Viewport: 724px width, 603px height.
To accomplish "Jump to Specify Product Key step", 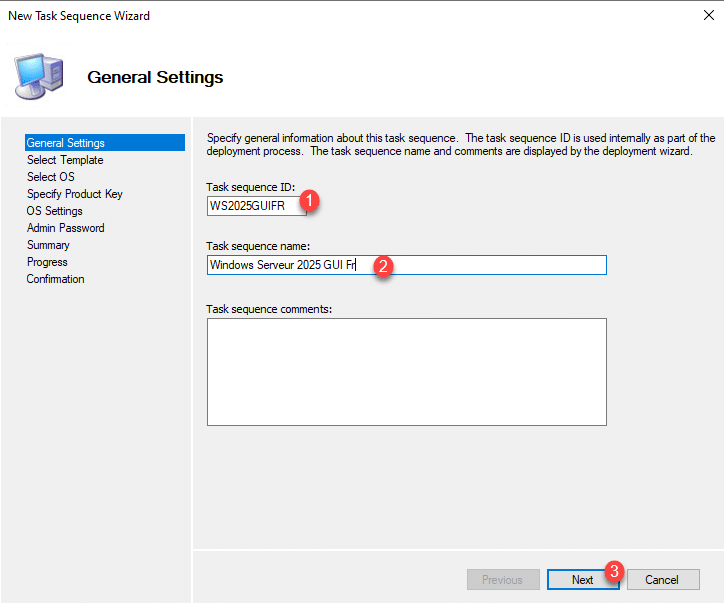I will click(75, 194).
